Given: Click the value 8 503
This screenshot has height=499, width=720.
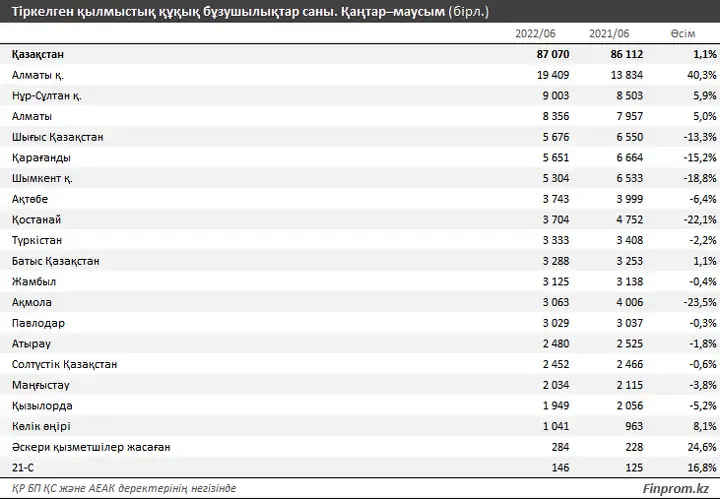Looking at the screenshot, I should coord(630,95).
